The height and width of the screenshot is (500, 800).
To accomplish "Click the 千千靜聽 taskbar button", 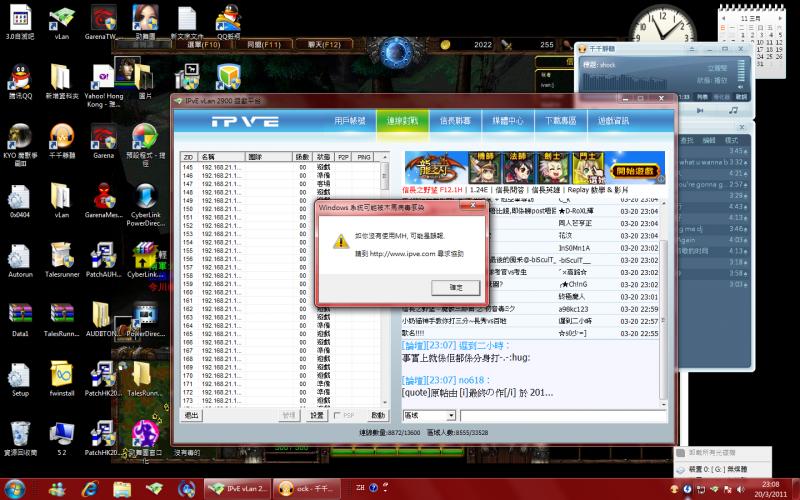I will point(306,489).
